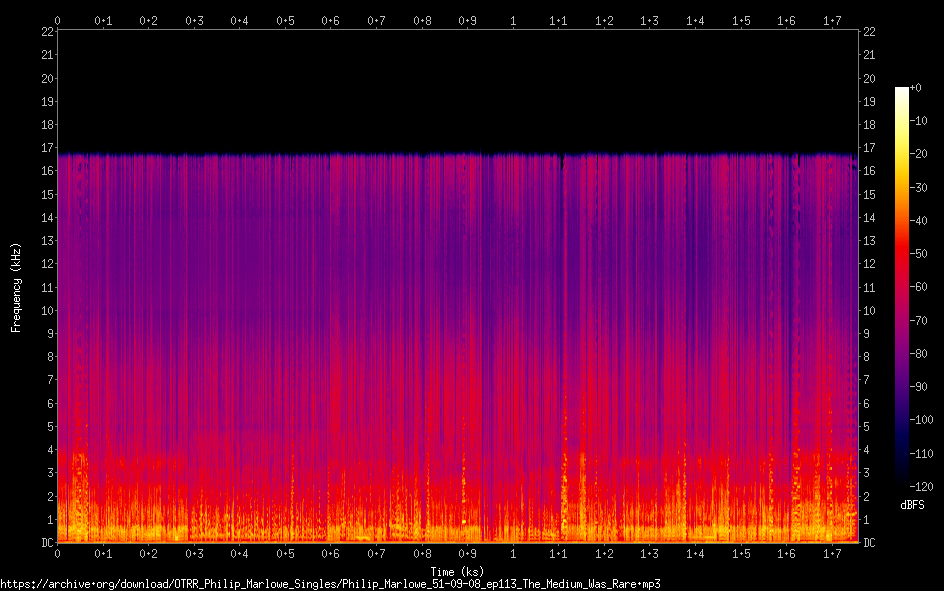Click the 17 kHz label on the right axis
944x591 pixels.
pyautogui.click(x=869, y=148)
